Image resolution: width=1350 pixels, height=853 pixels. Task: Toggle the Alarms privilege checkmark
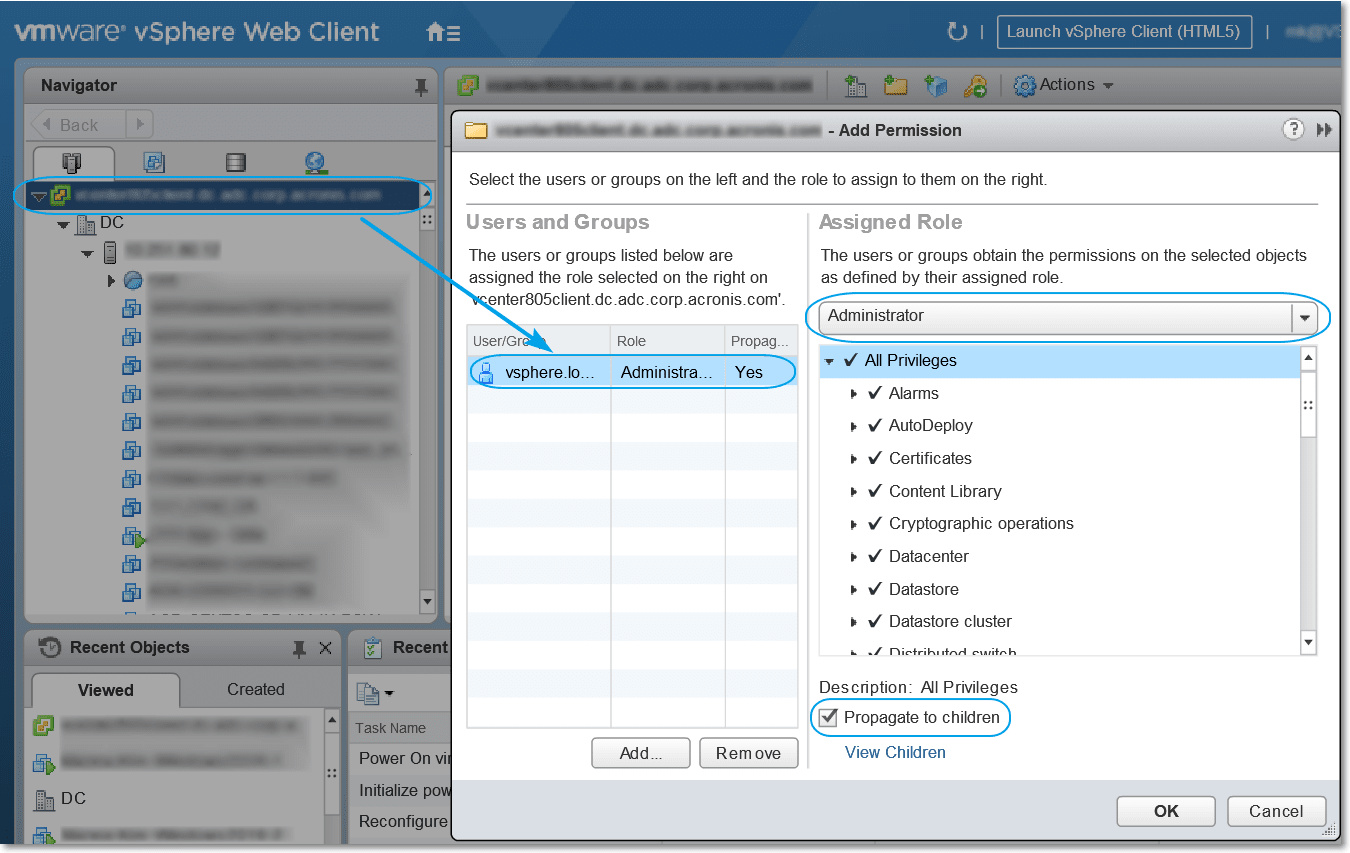click(875, 393)
